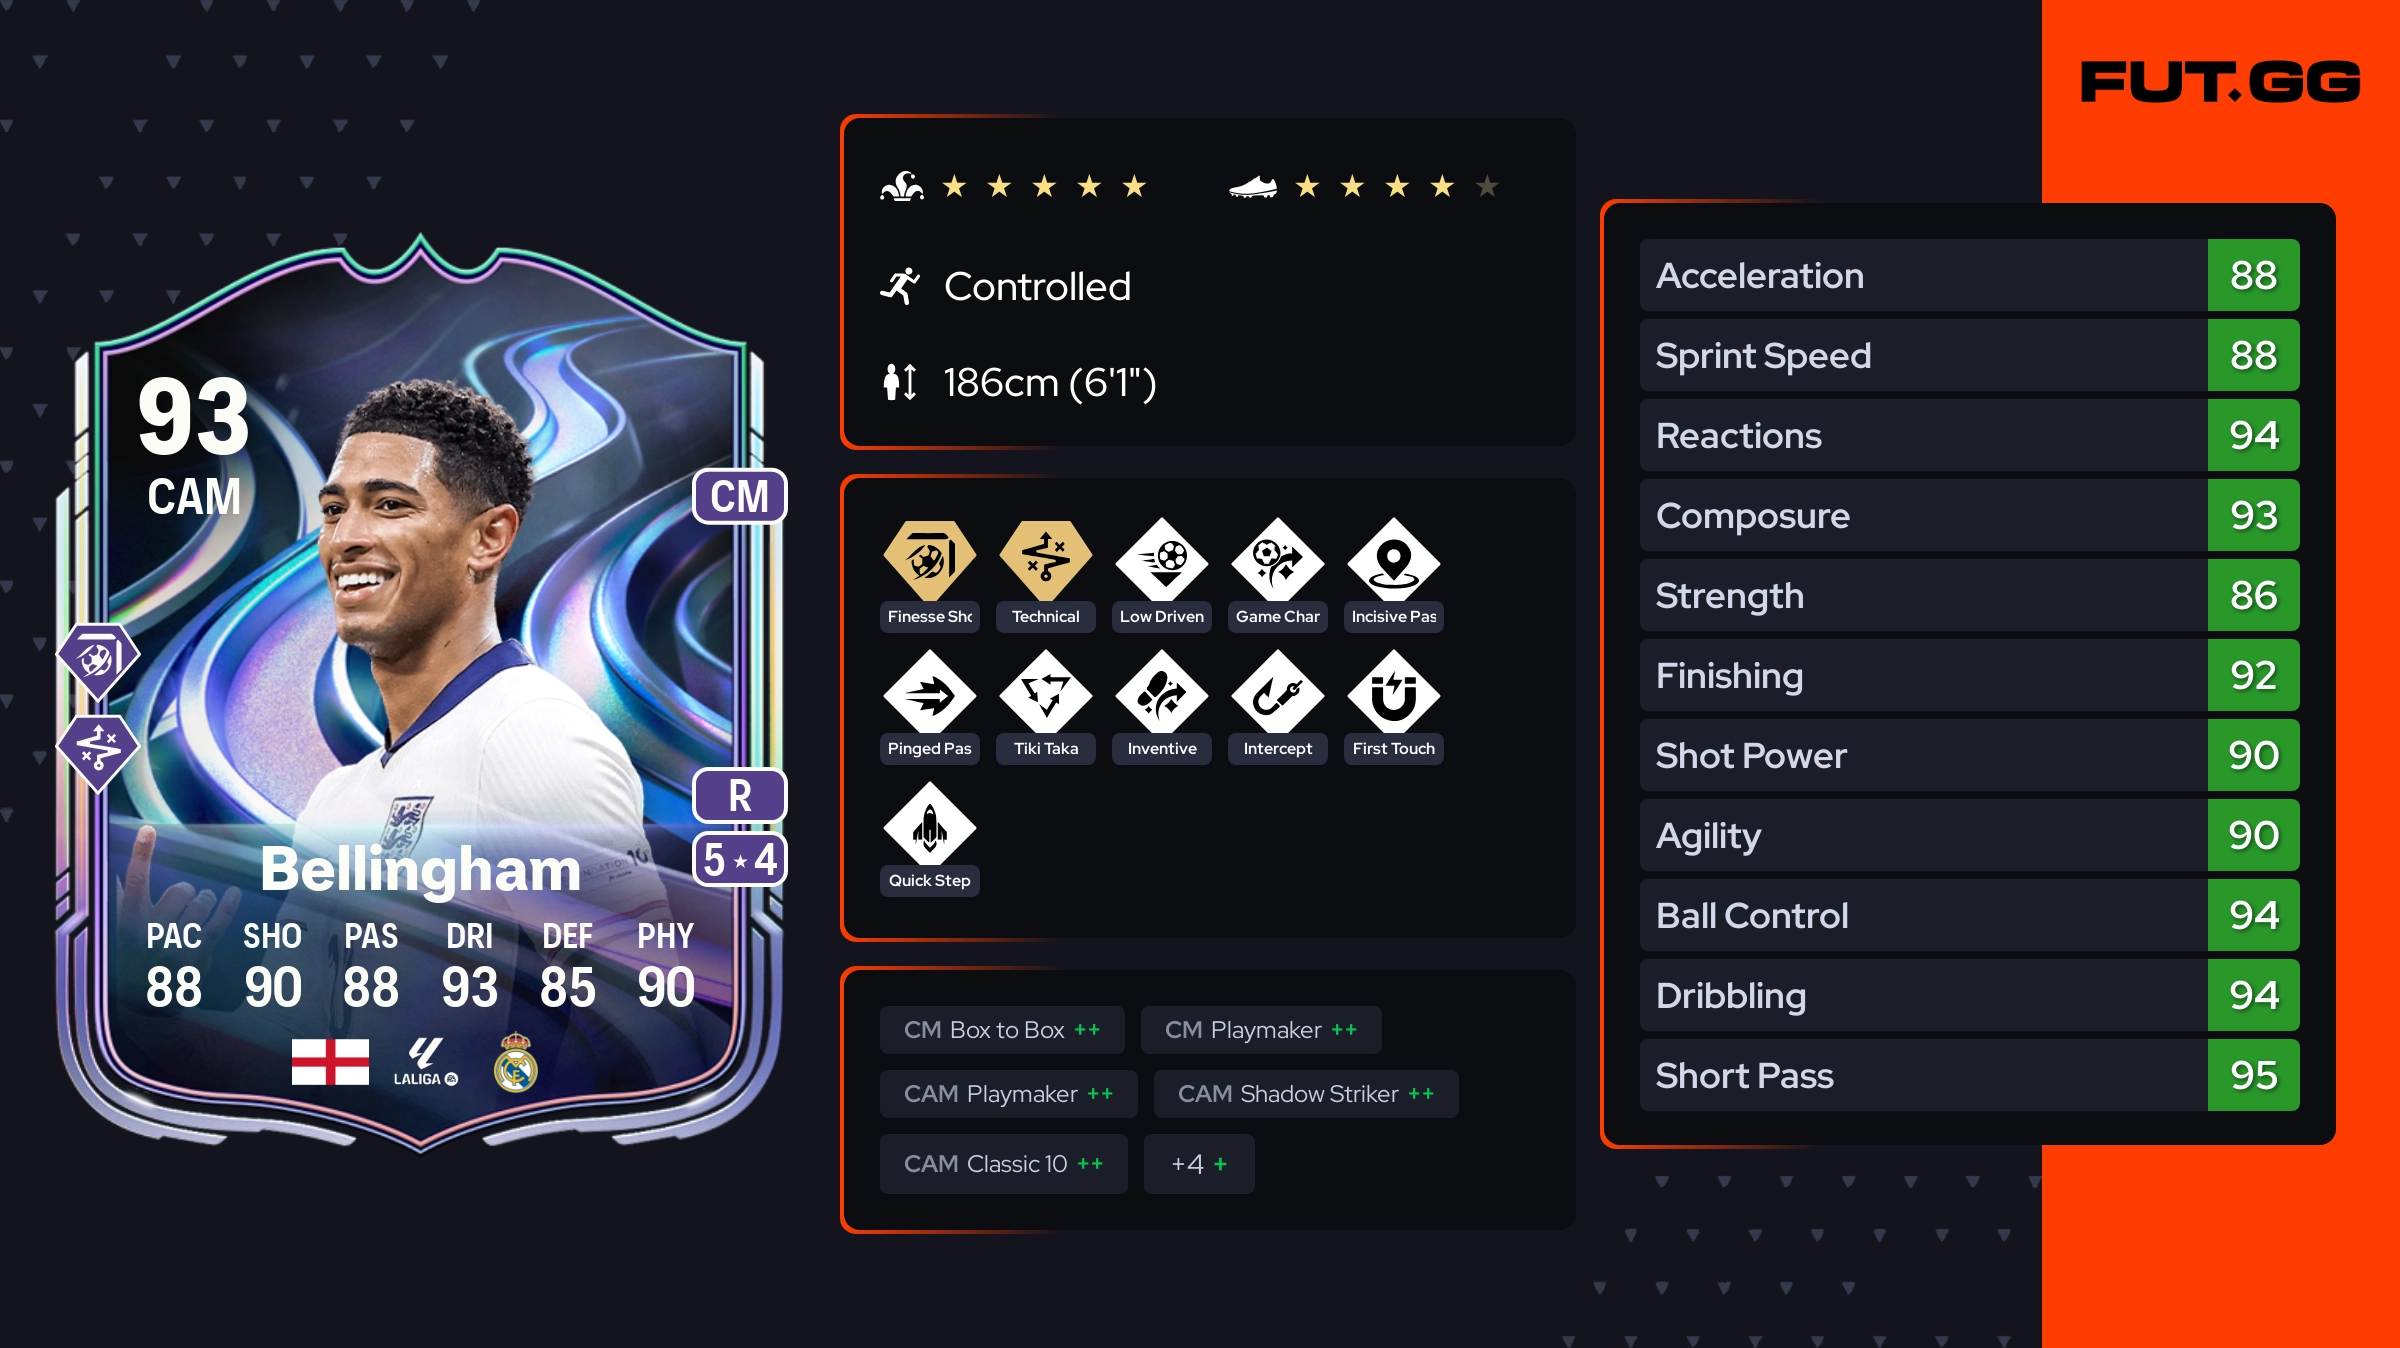Select the Pinged Pass playstyle icon
This screenshot has width=2400, height=1348.
[x=929, y=691]
